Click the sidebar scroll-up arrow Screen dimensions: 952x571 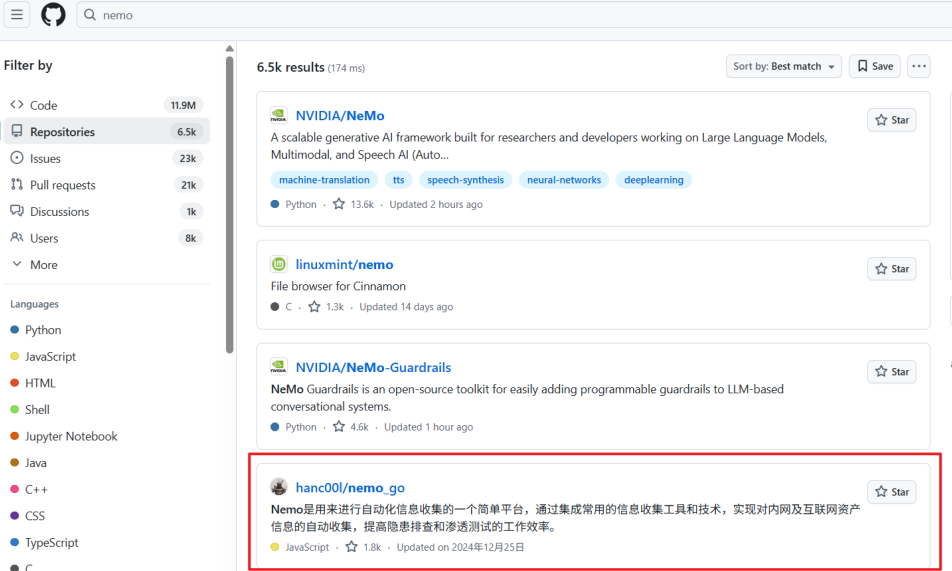230,49
